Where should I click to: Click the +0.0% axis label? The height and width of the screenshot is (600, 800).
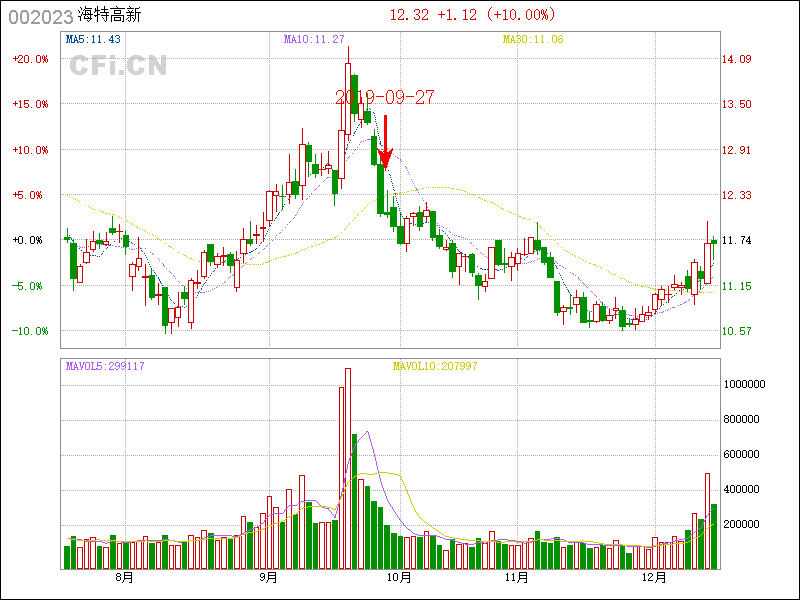[x=27, y=240]
